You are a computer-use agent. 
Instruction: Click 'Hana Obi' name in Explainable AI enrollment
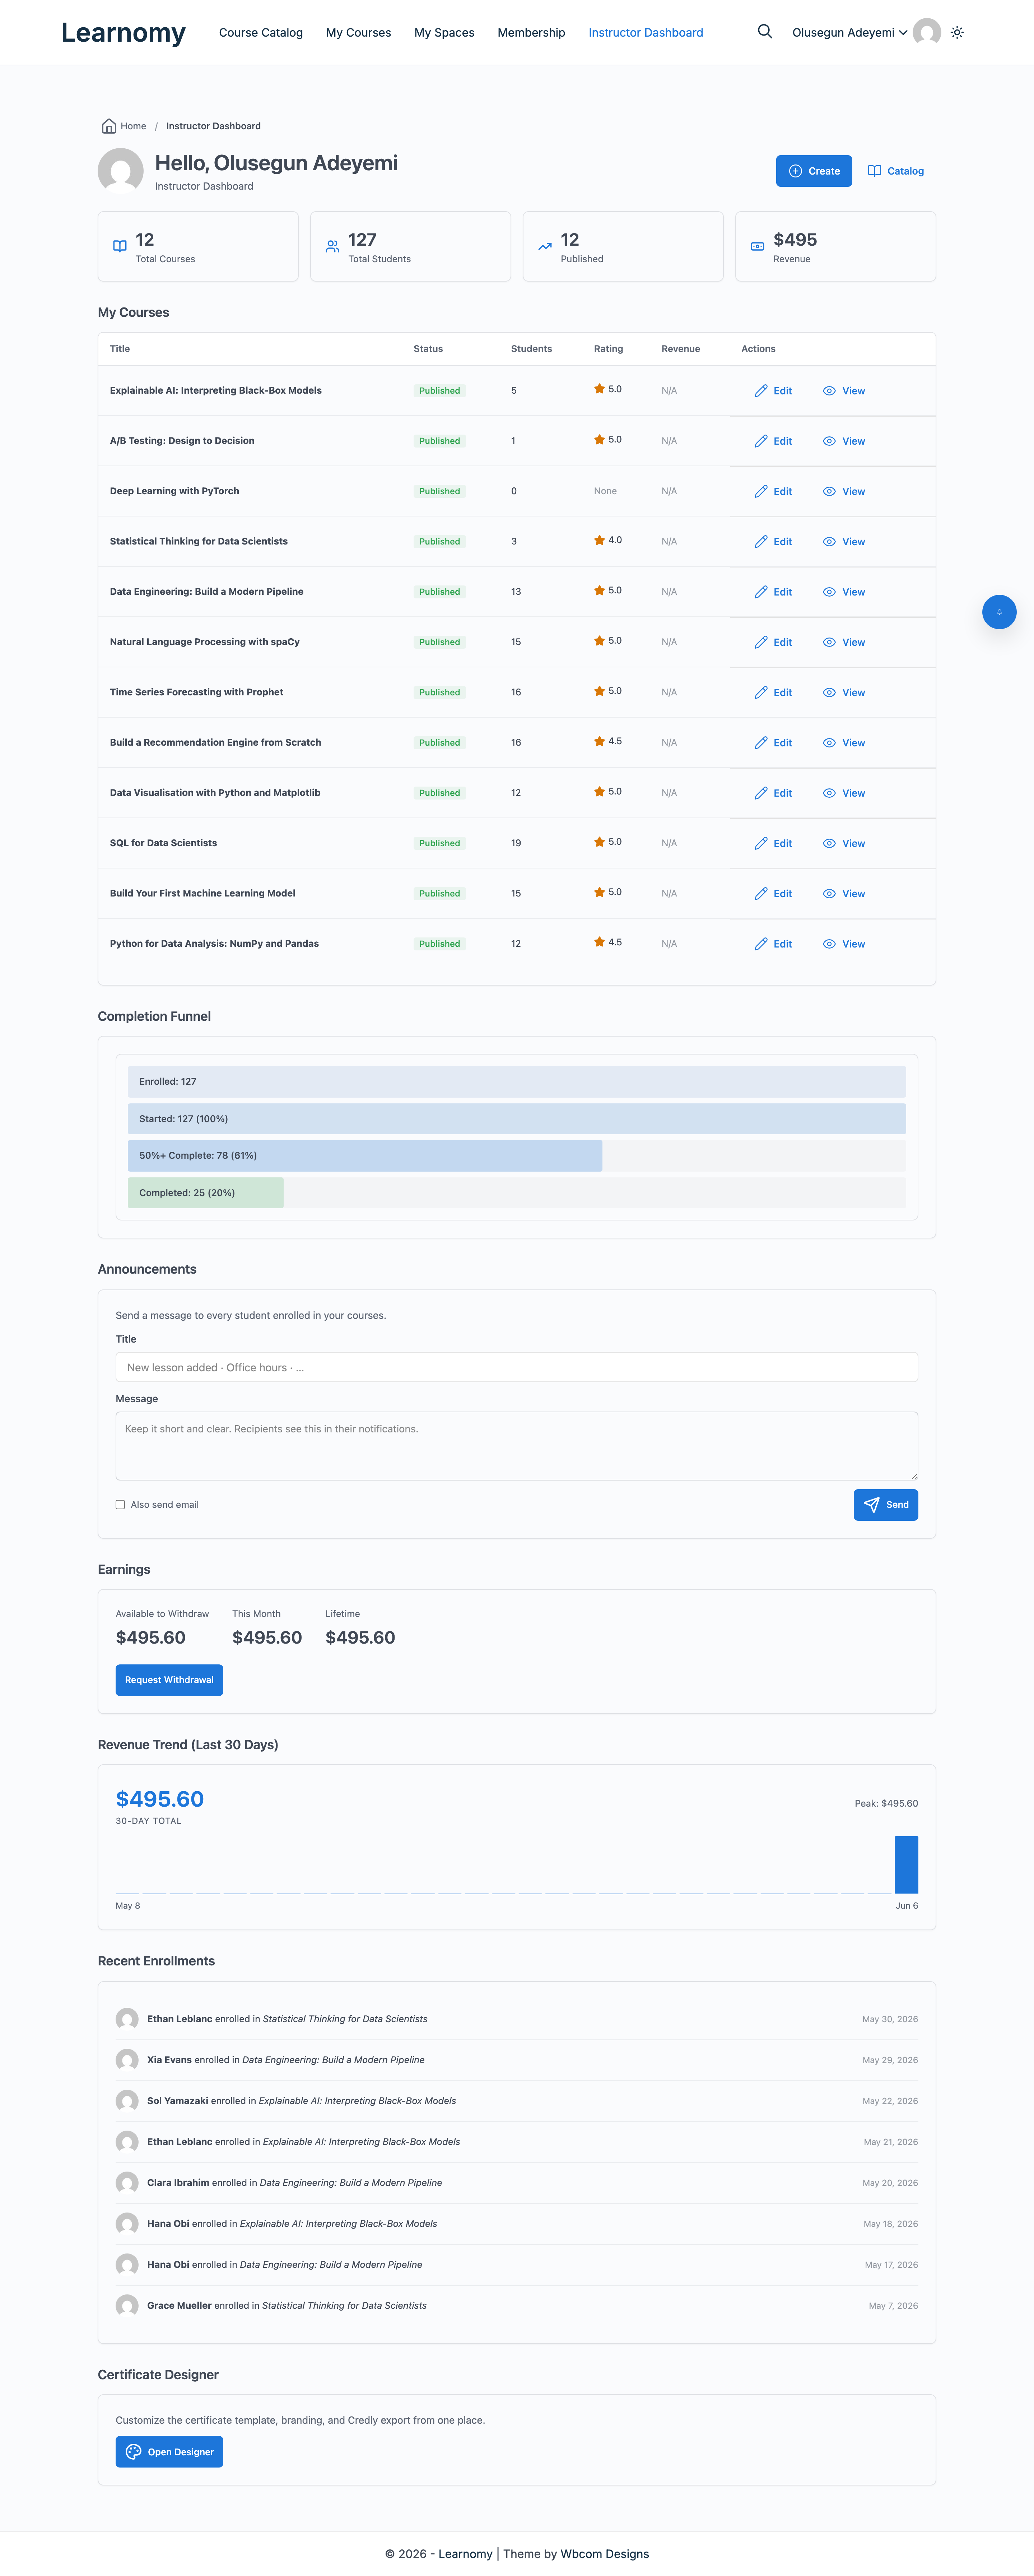(168, 2224)
